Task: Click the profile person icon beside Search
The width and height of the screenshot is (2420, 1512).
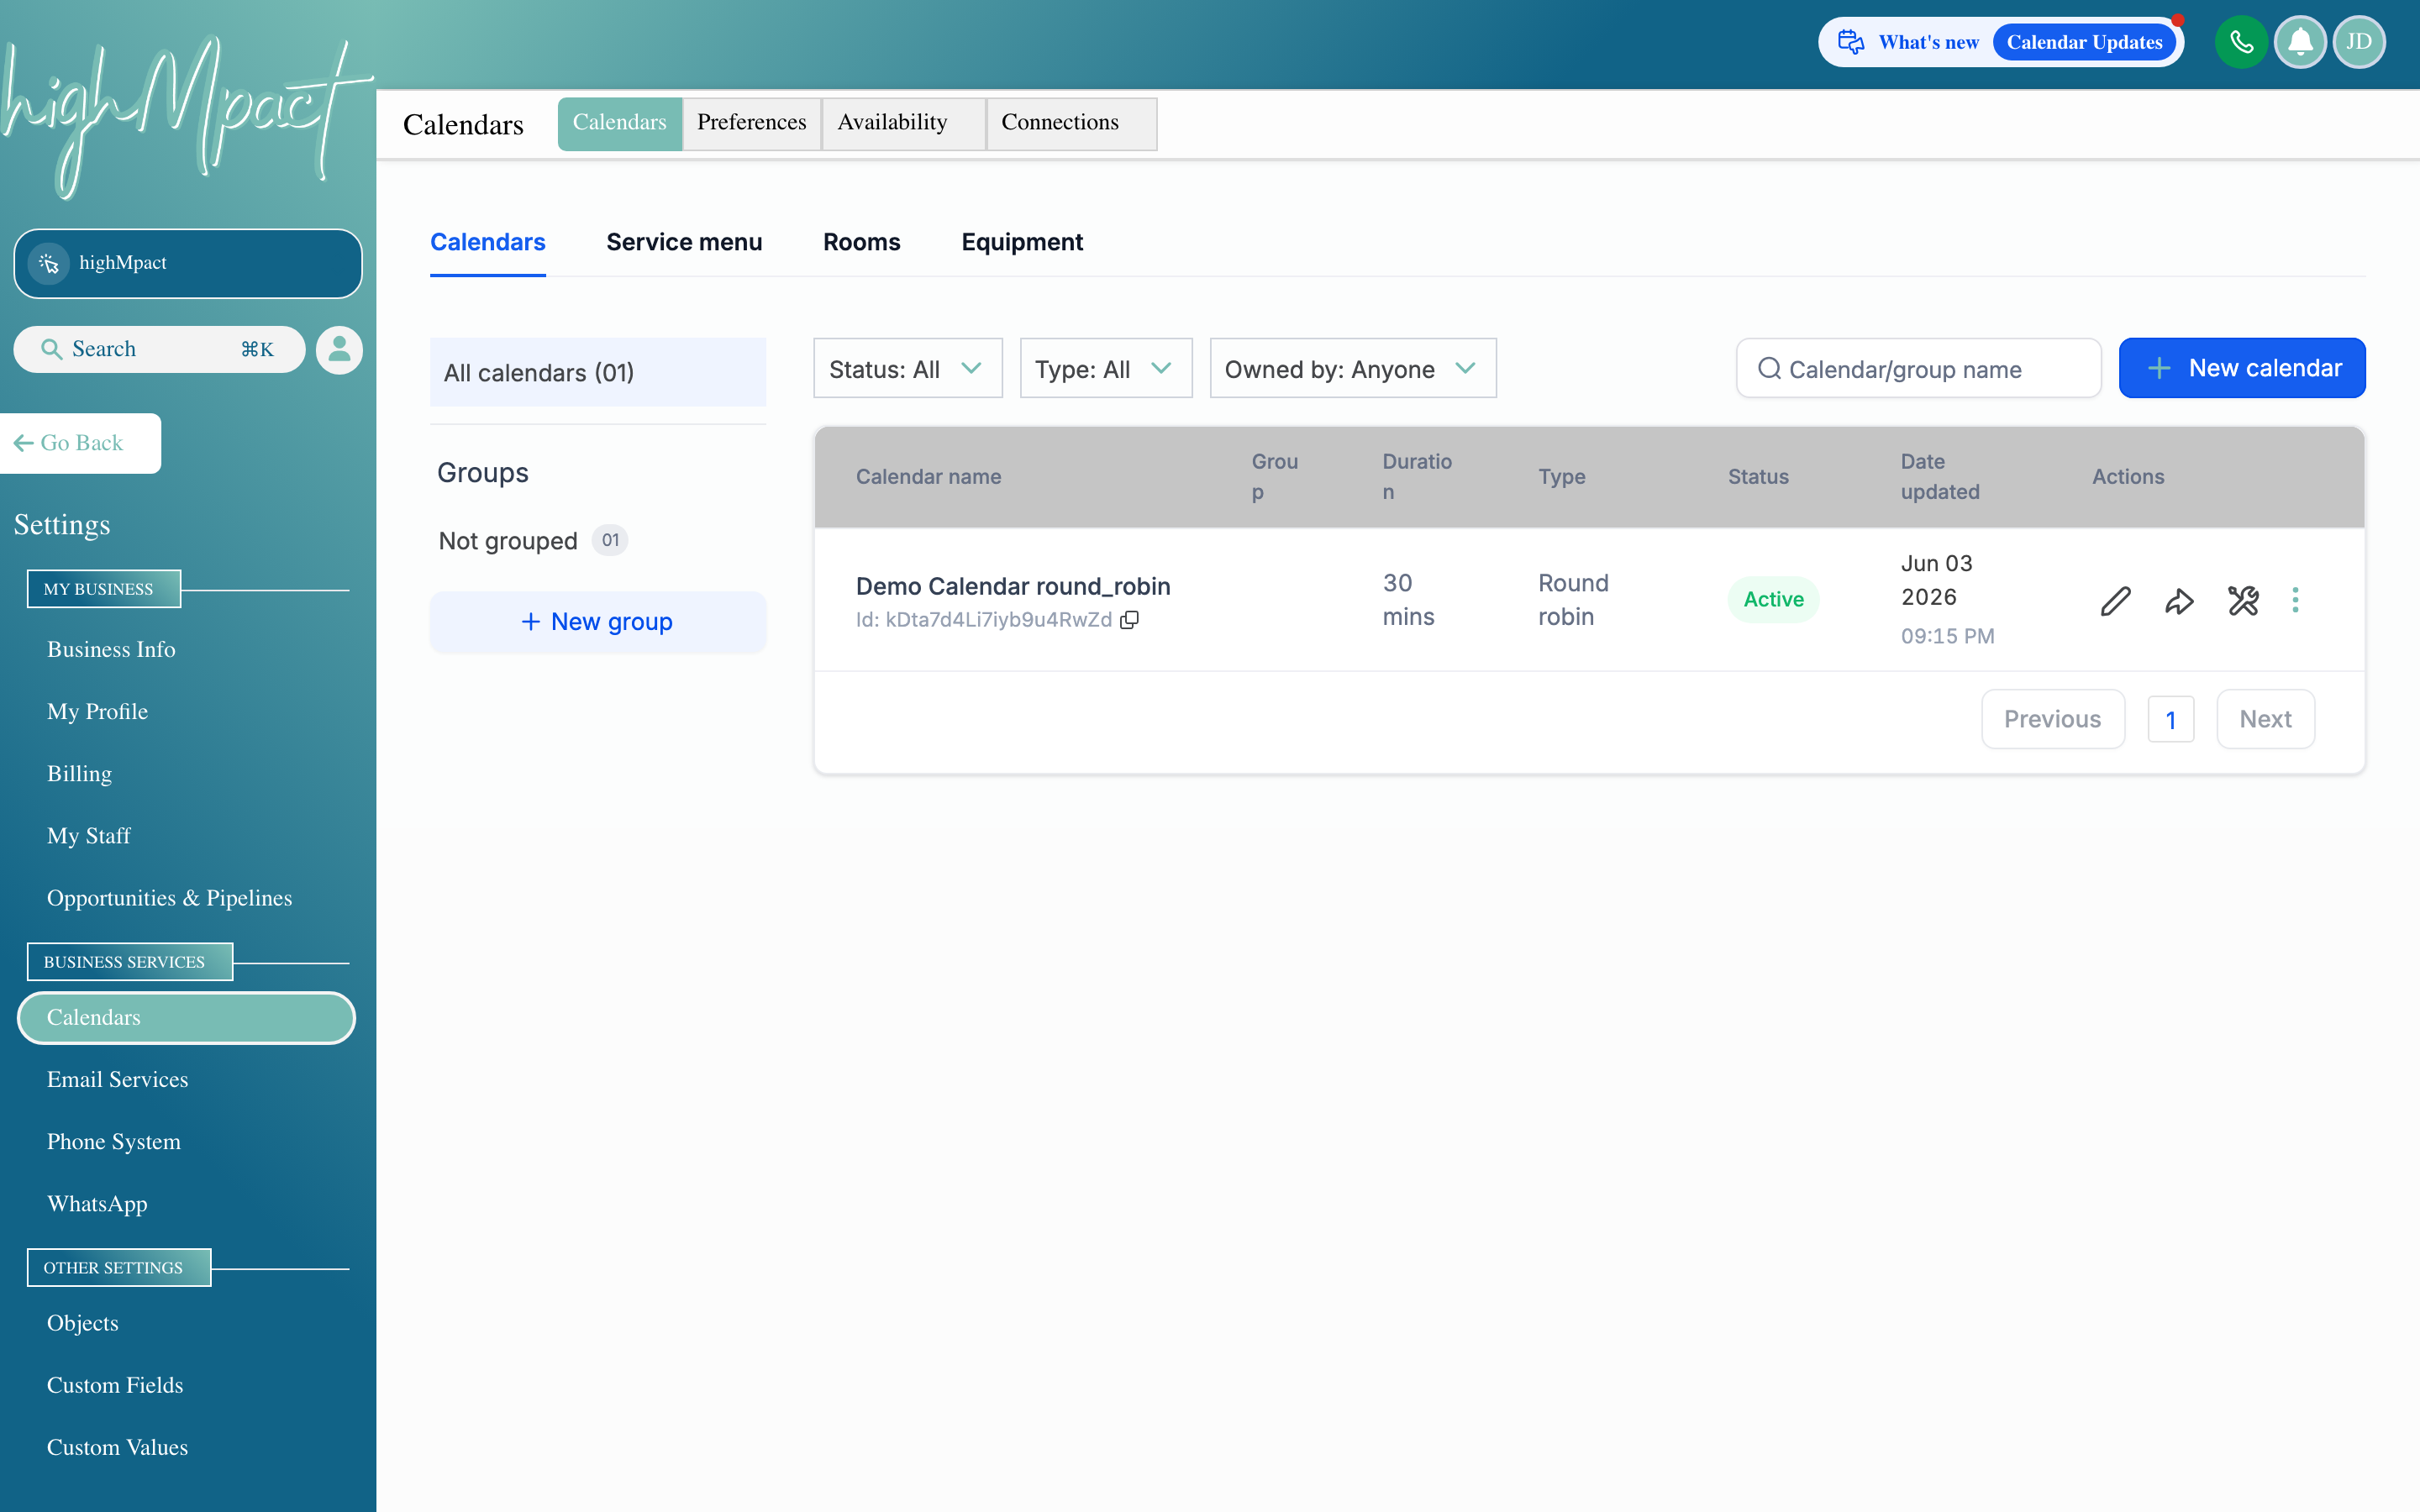Action: (339, 350)
